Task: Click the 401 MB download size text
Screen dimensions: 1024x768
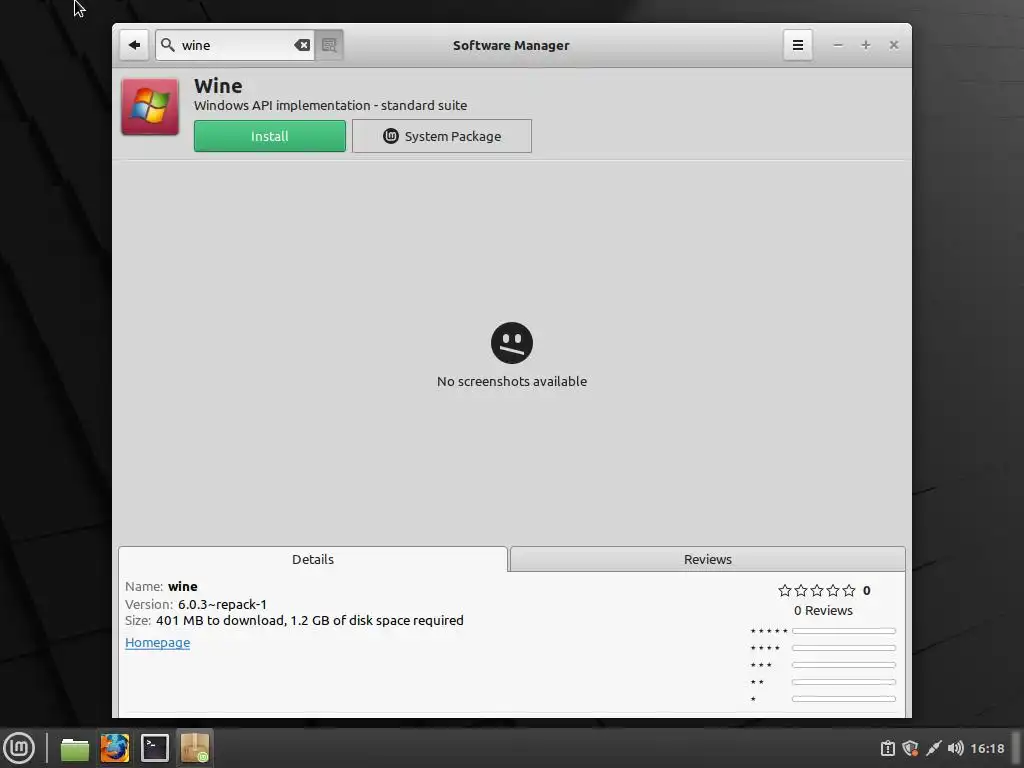Action: tap(310, 620)
